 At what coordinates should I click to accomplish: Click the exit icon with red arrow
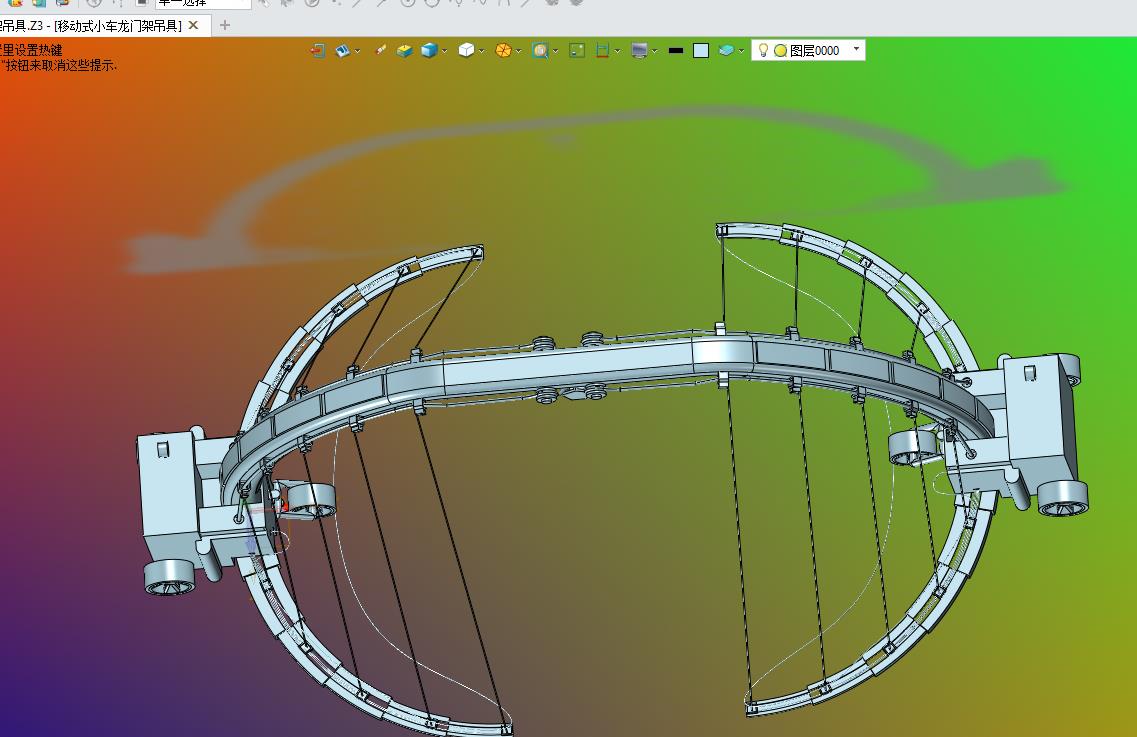click(x=317, y=50)
